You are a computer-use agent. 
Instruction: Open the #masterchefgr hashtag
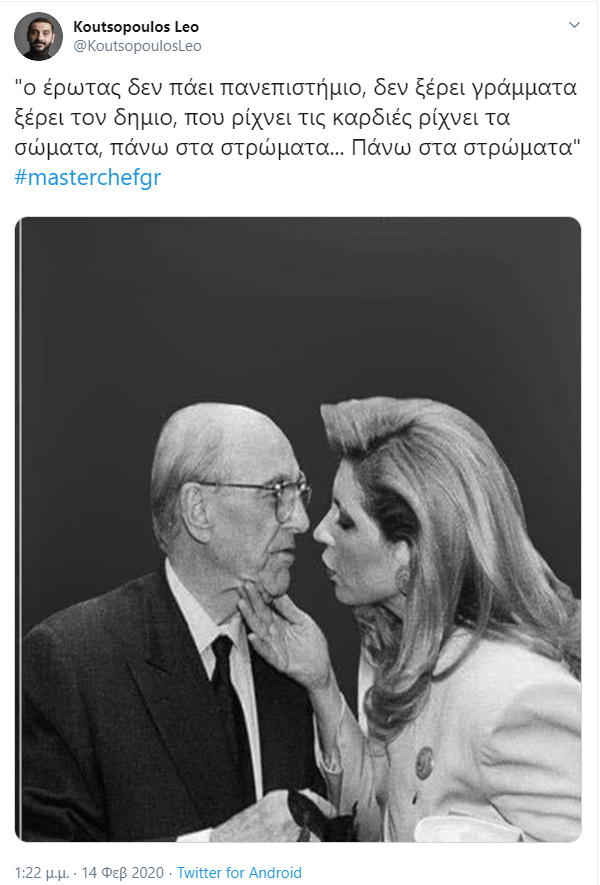click(88, 177)
